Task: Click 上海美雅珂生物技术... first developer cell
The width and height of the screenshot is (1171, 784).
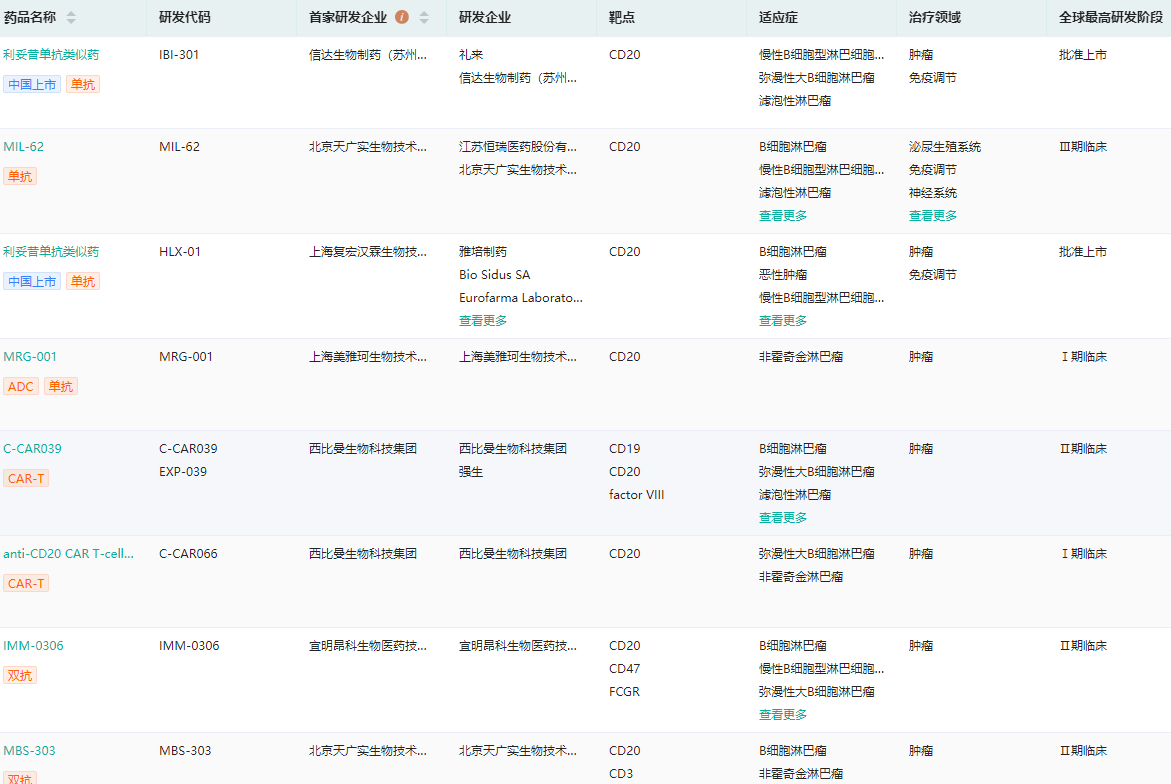Action: [x=368, y=357]
